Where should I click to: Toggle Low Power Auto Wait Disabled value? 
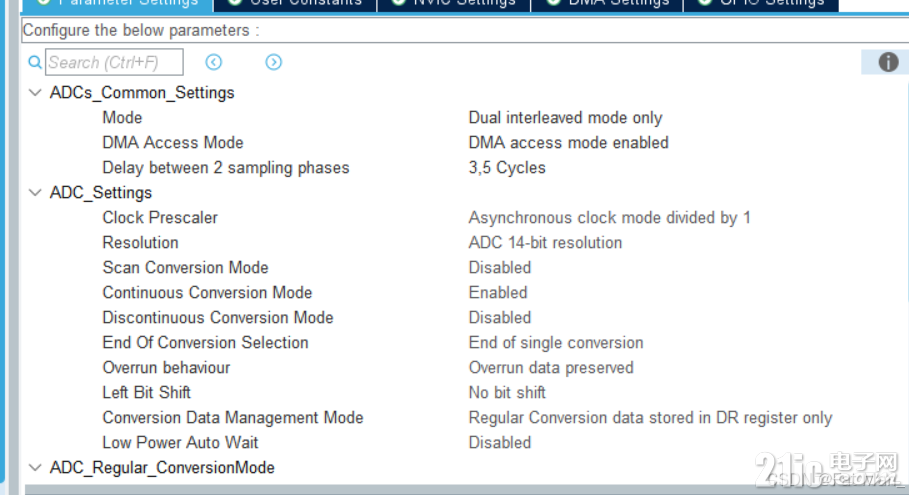(500, 442)
